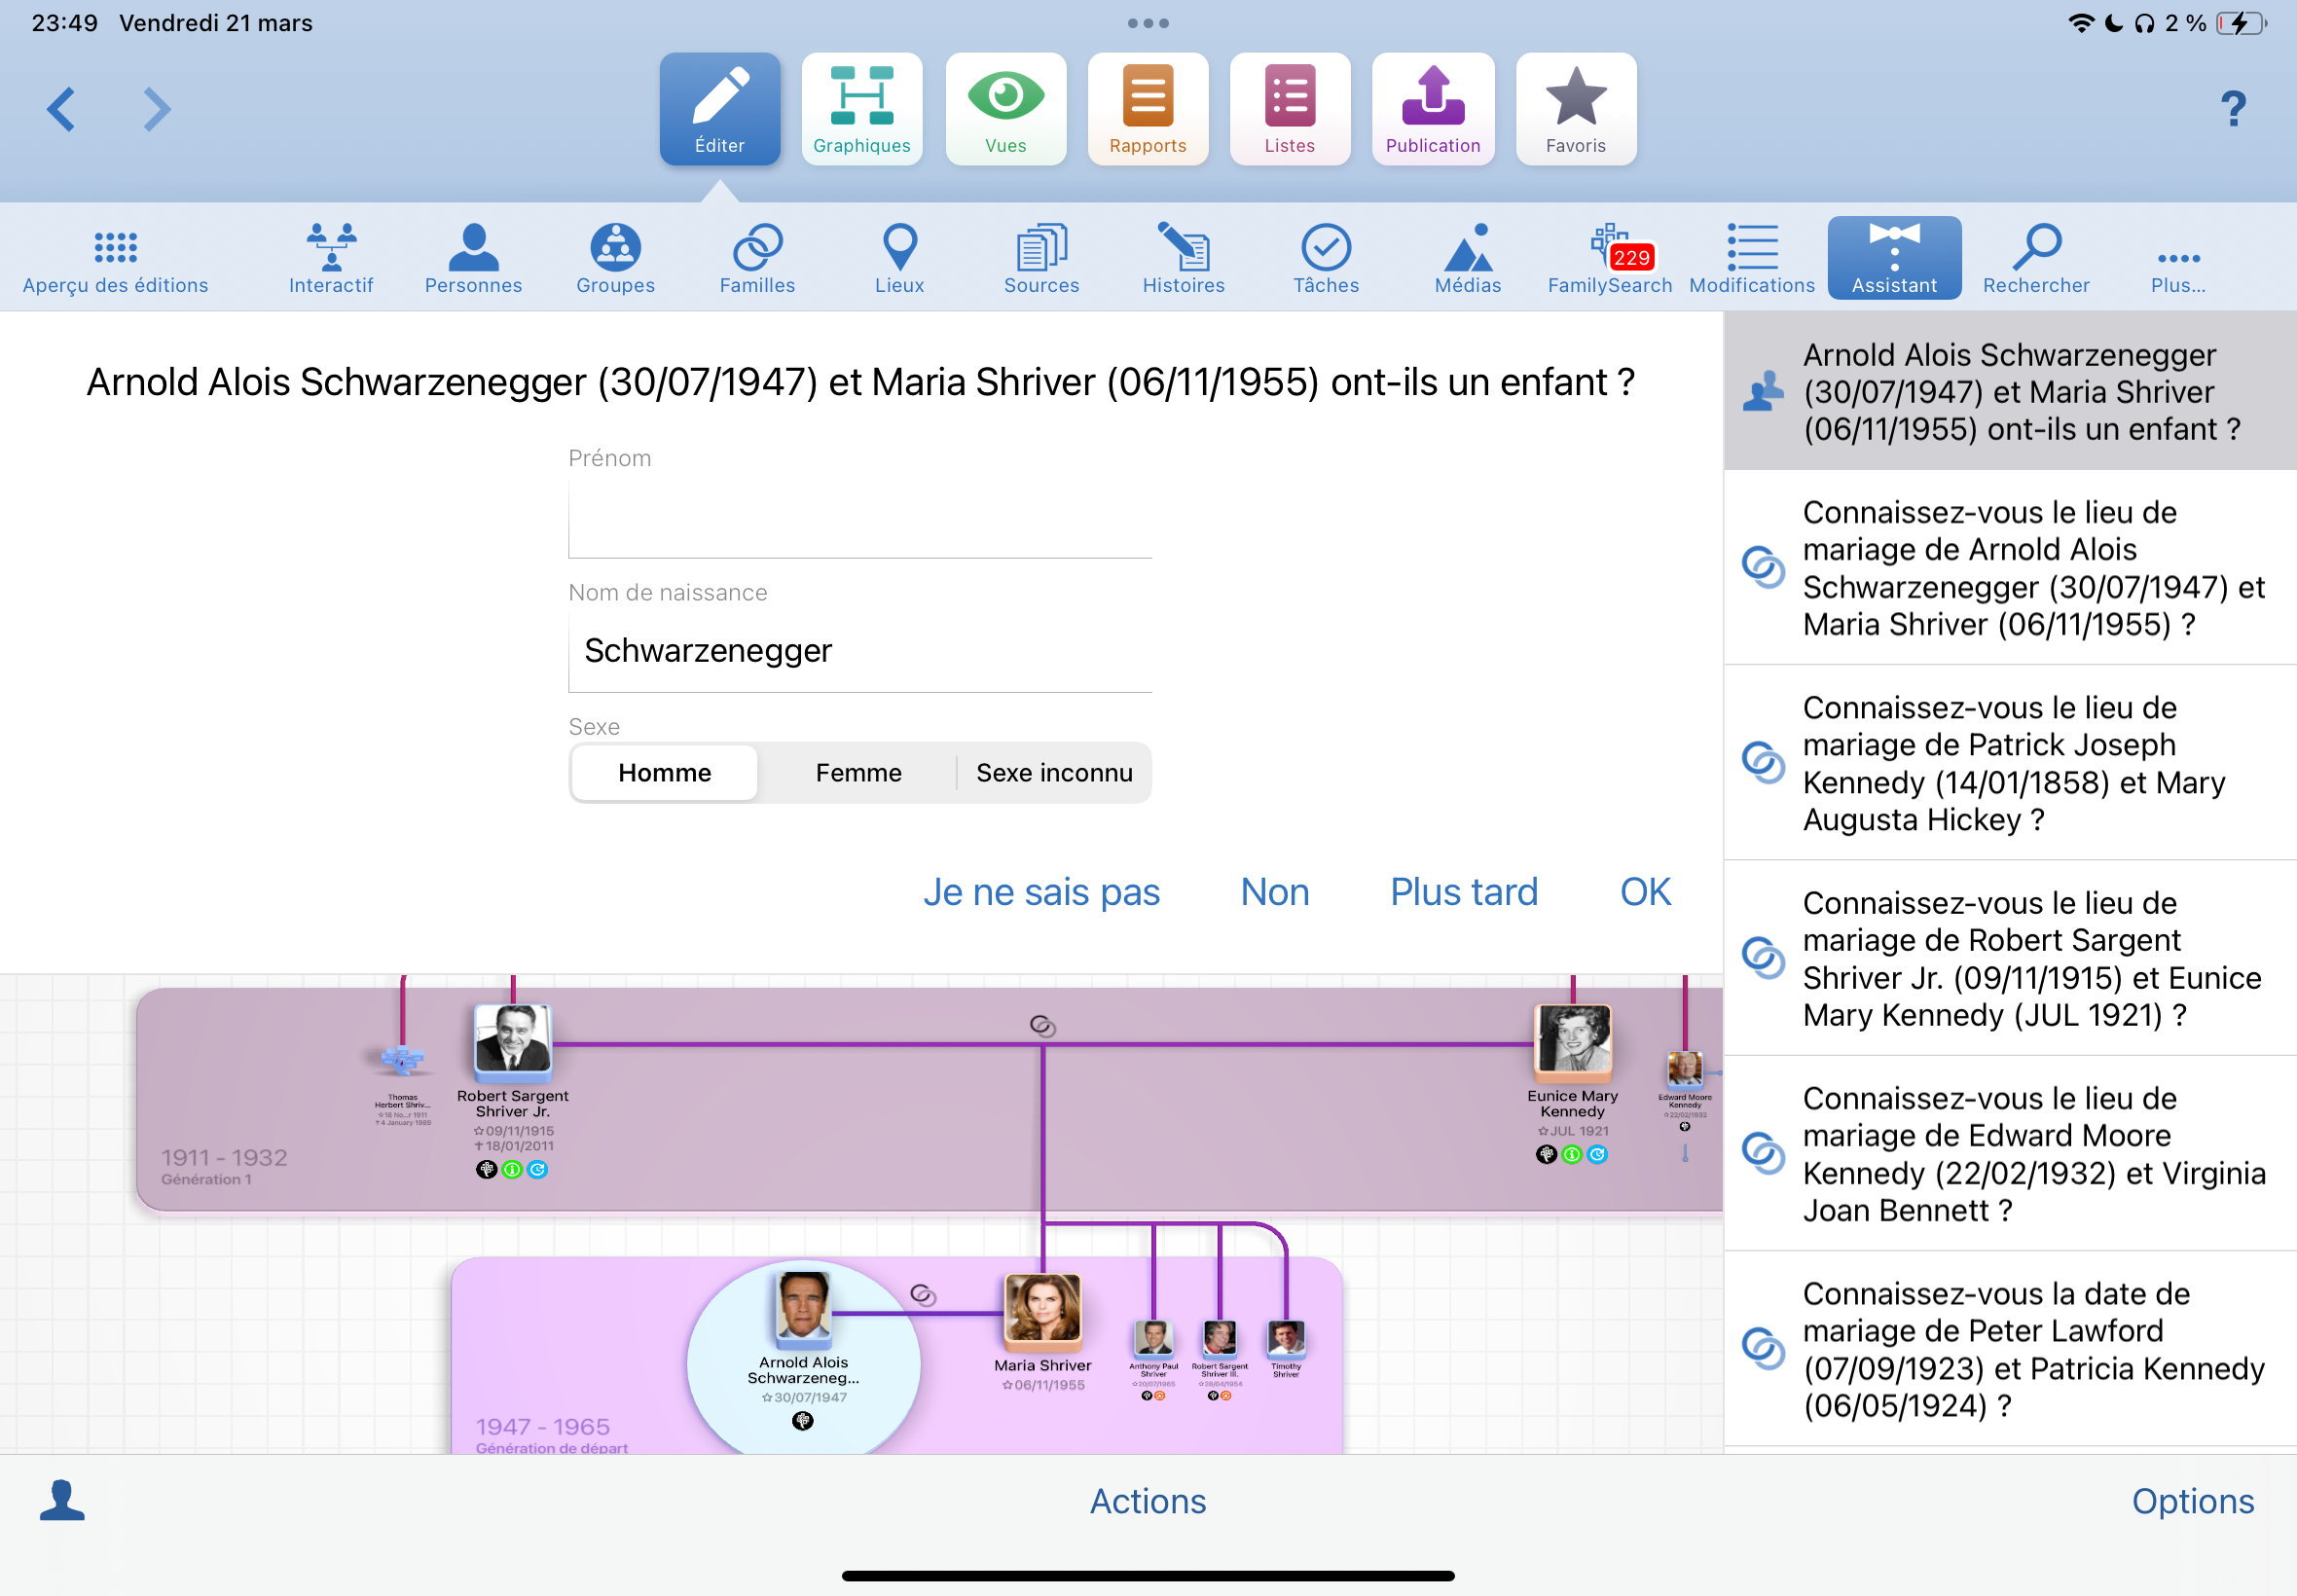This screenshot has width=2297, height=1596.
Task: Open the Rechercher search tool
Action: point(2036,258)
